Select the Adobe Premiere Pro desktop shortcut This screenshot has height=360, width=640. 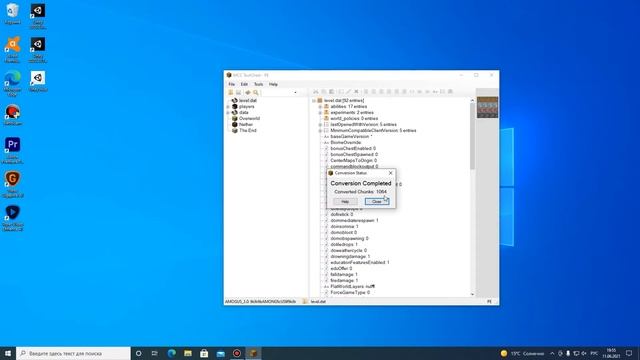pyautogui.click(x=12, y=150)
